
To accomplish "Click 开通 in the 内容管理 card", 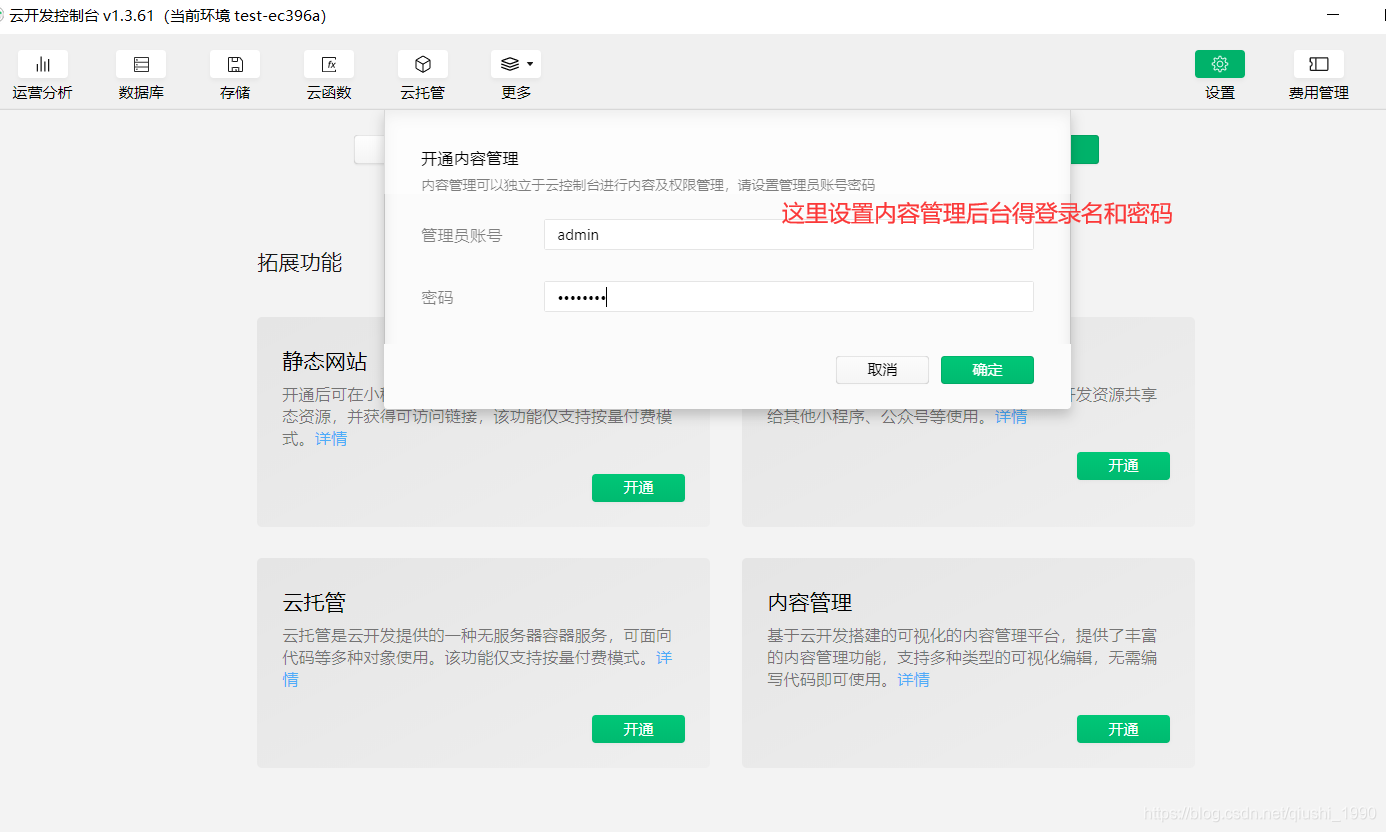I will 1123,729.
